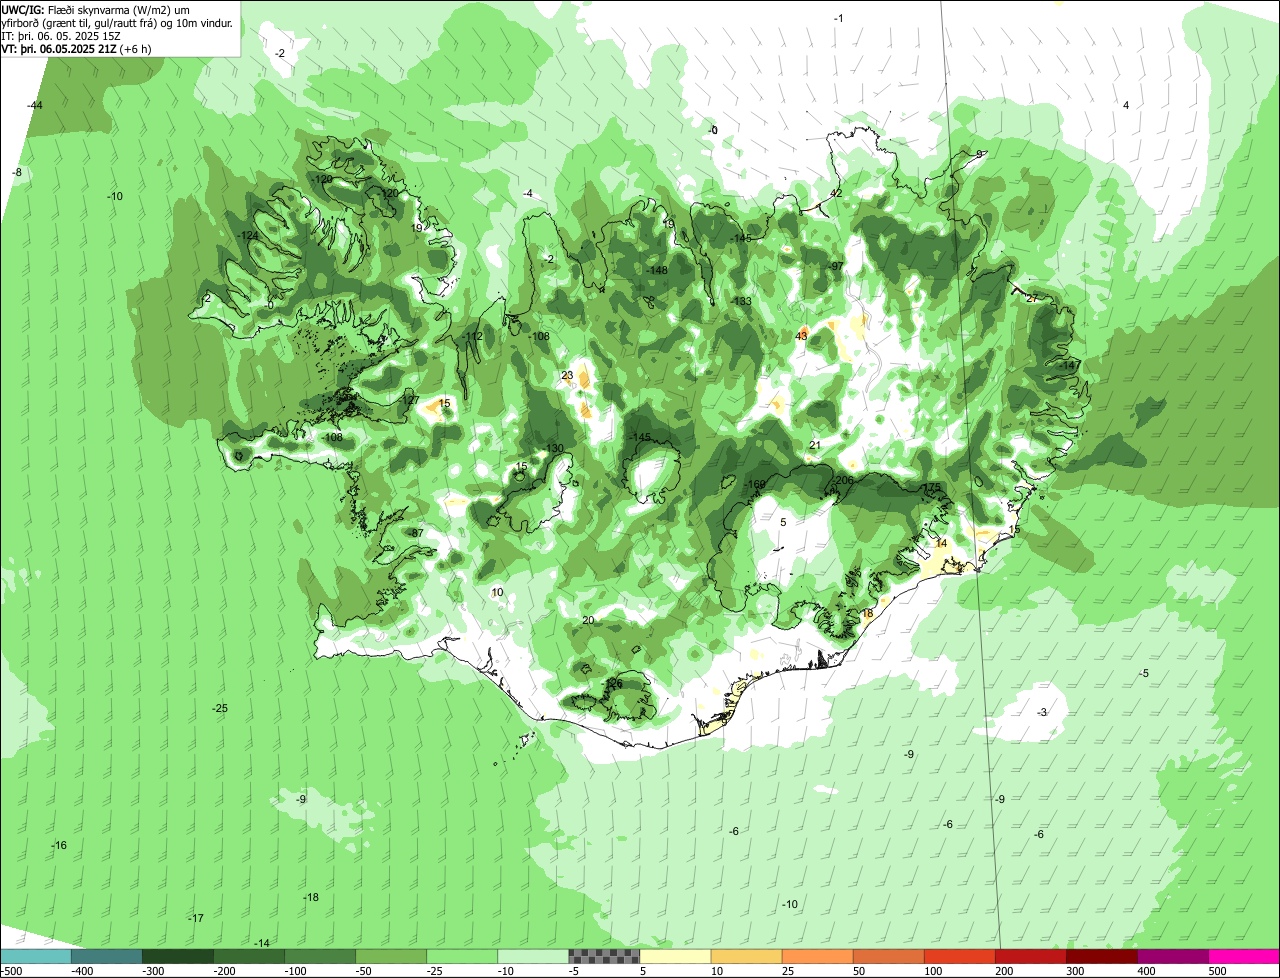Click the teal swatch between -400 and -300
This screenshot has width=1280, height=978.
click(106, 957)
